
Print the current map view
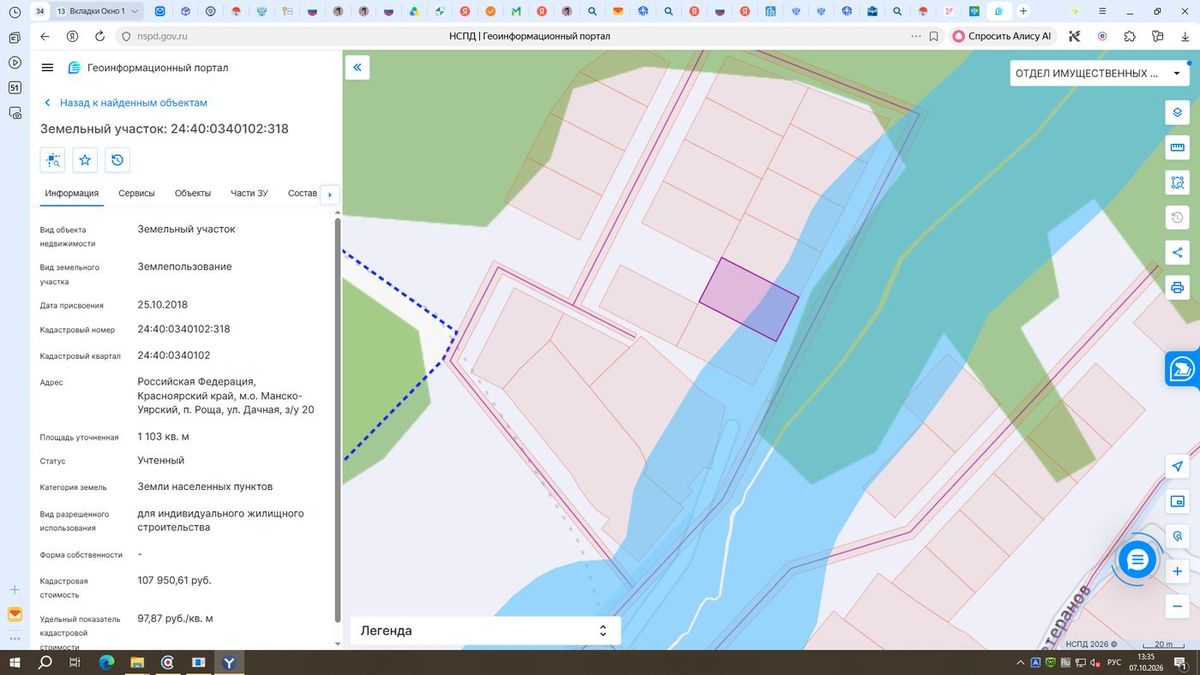click(1177, 288)
